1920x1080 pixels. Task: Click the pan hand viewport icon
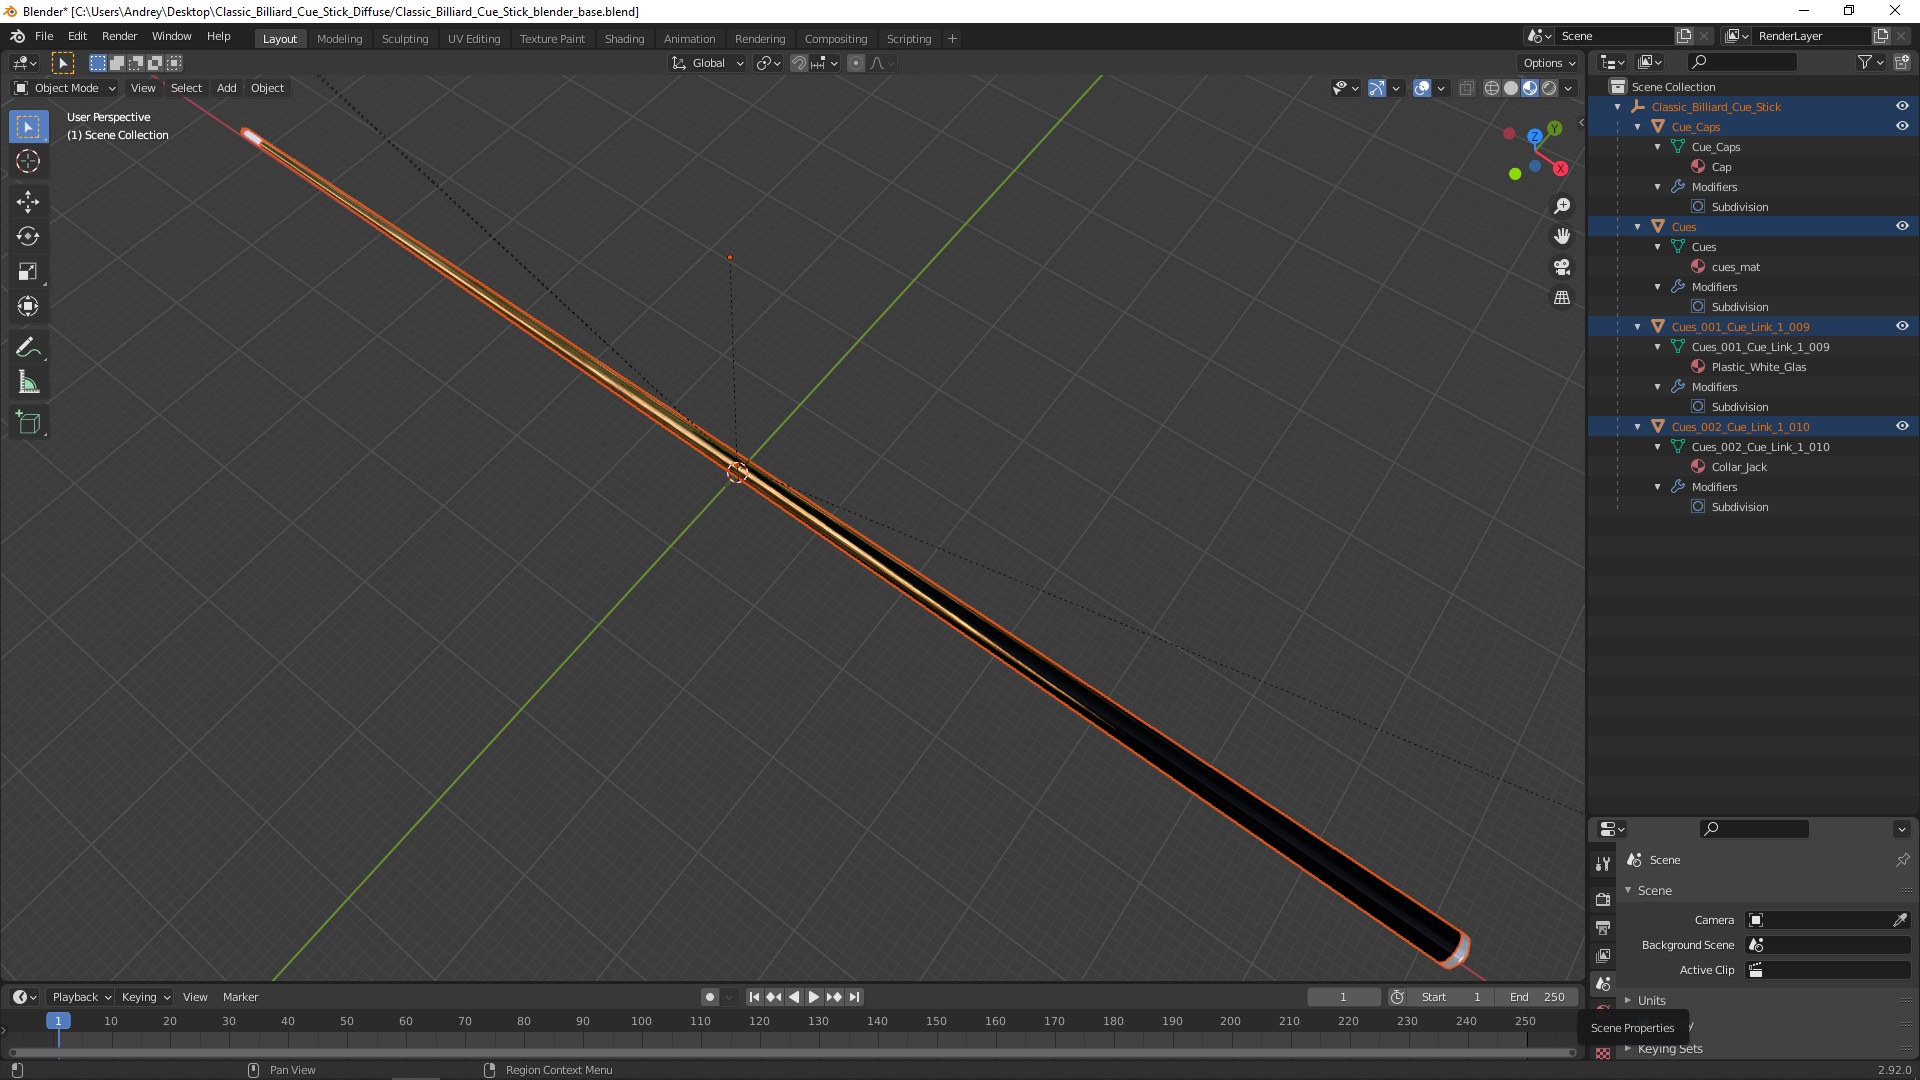(1562, 237)
